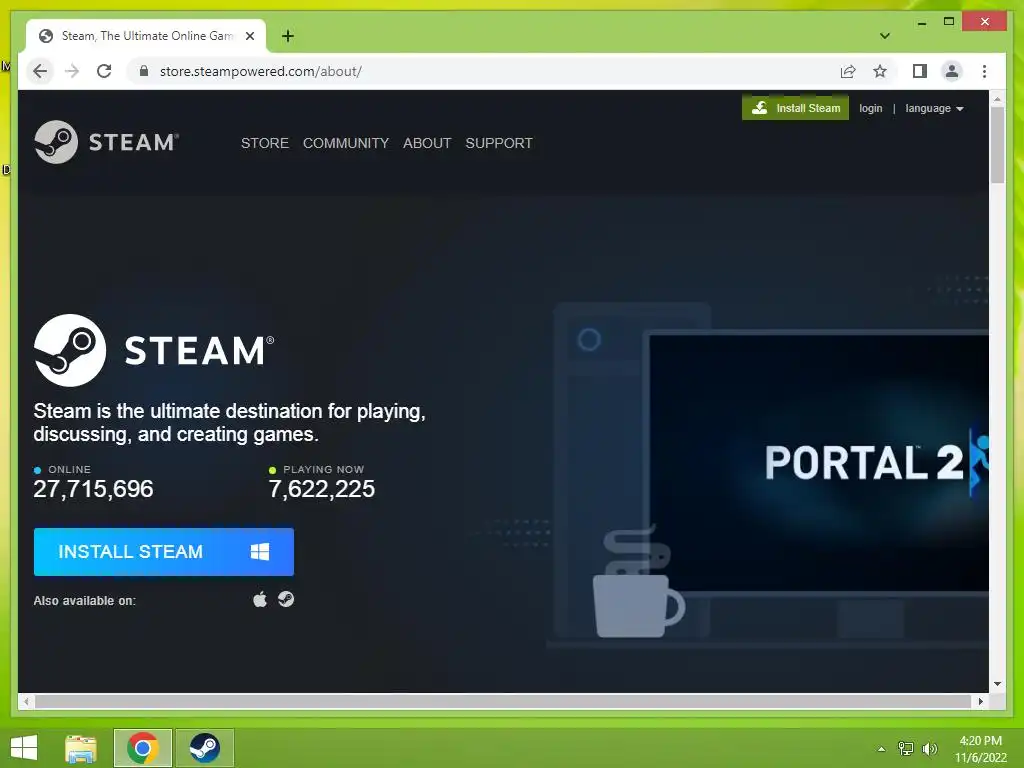Viewport: 1024px width, 768px height.
Task: Open the tab search chevron
Action: 884,36
